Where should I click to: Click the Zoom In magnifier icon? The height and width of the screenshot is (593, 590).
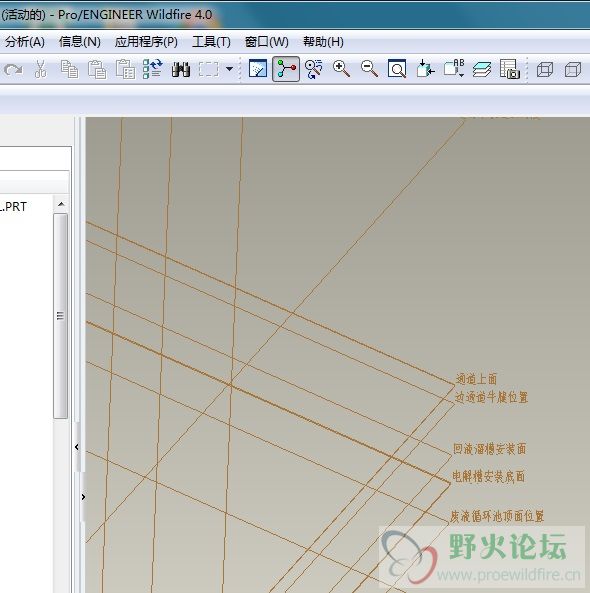341,69
